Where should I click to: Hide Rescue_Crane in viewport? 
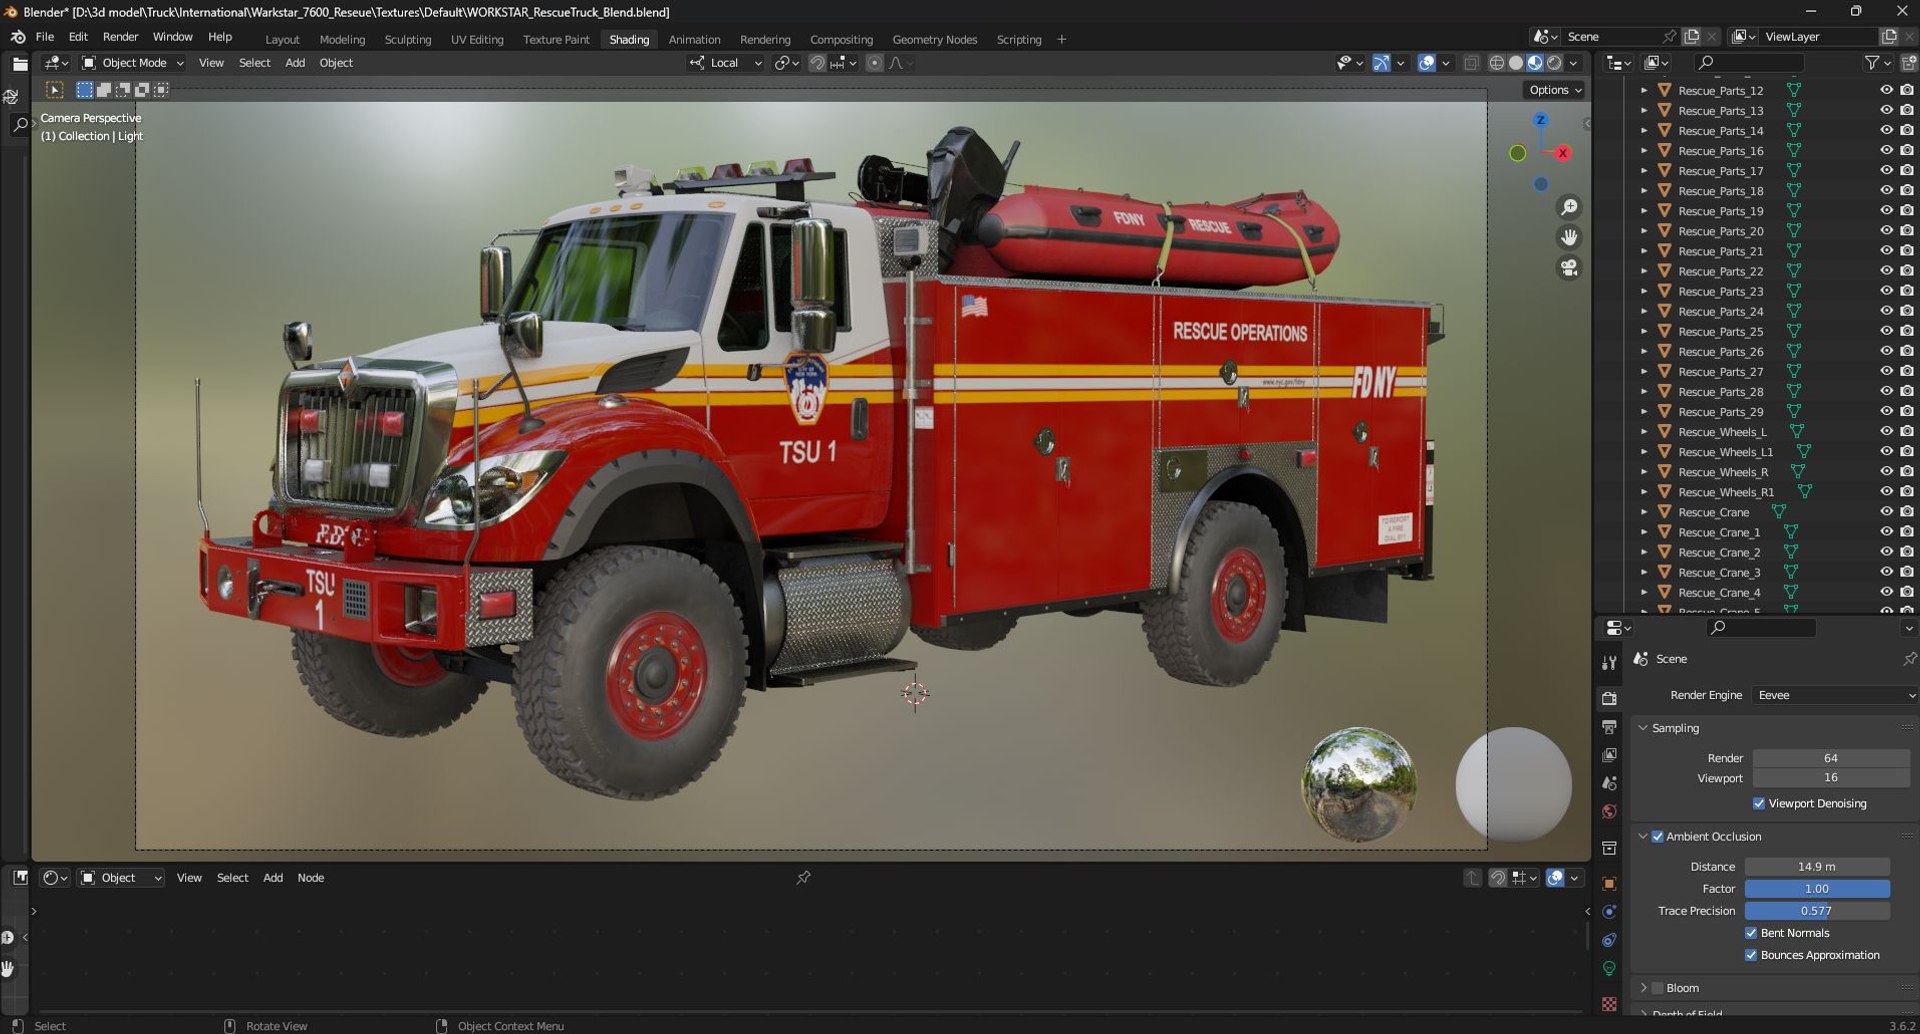tap(1886, 512)
